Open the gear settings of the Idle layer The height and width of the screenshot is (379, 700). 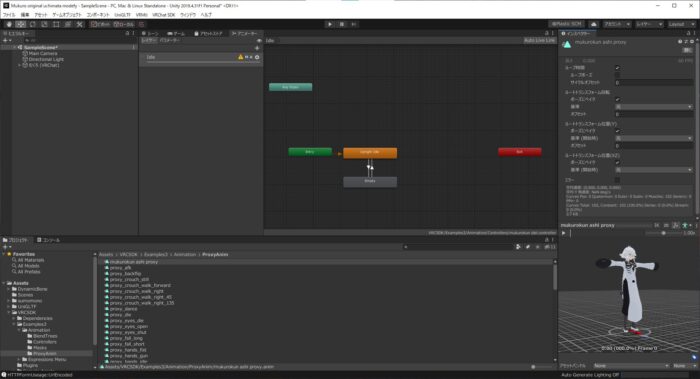coord(257,57)
